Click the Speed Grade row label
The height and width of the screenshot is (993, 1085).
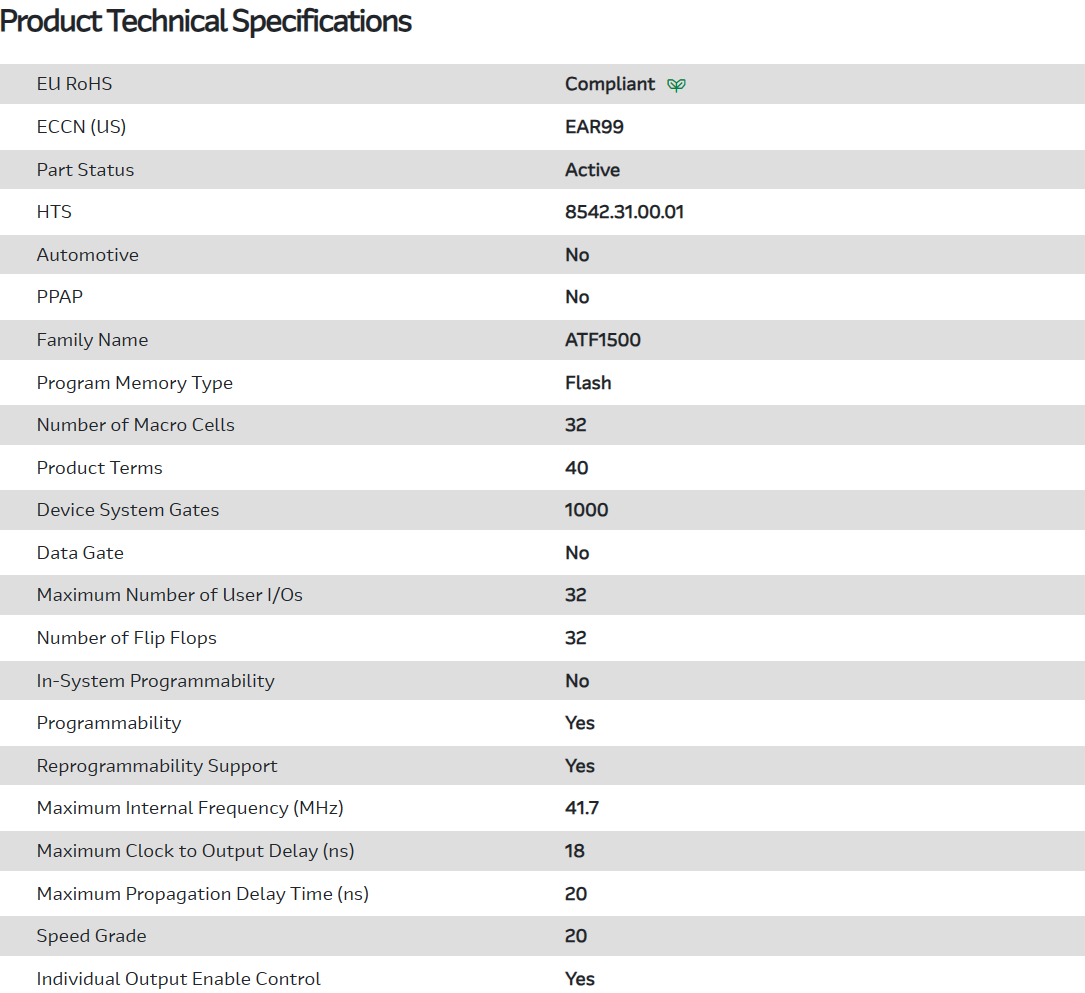91,936
